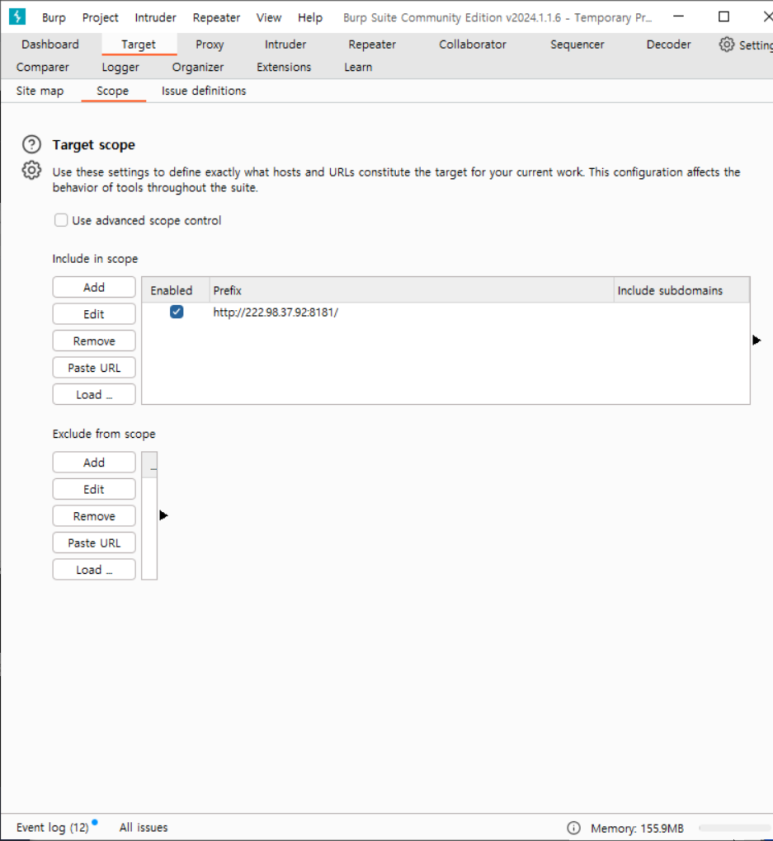The image size is (773, 841).
Task: Switch to the Site map sub-tab
Action: point(40,91)
